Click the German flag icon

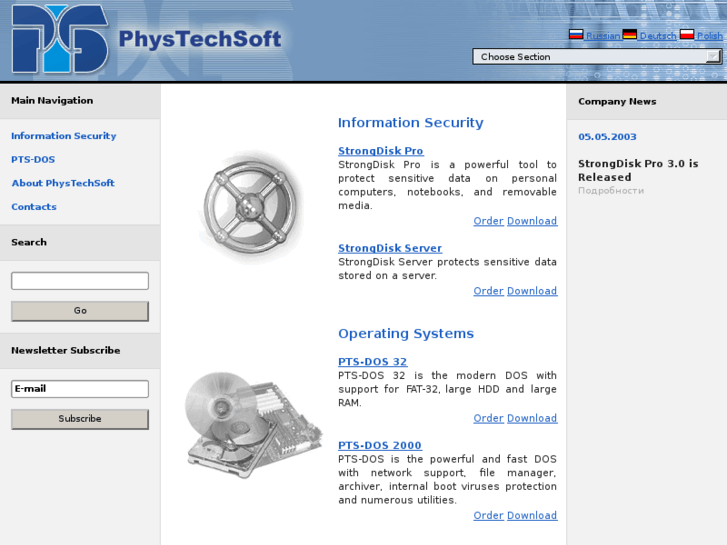pyautogui.click(x=630, y=34)
